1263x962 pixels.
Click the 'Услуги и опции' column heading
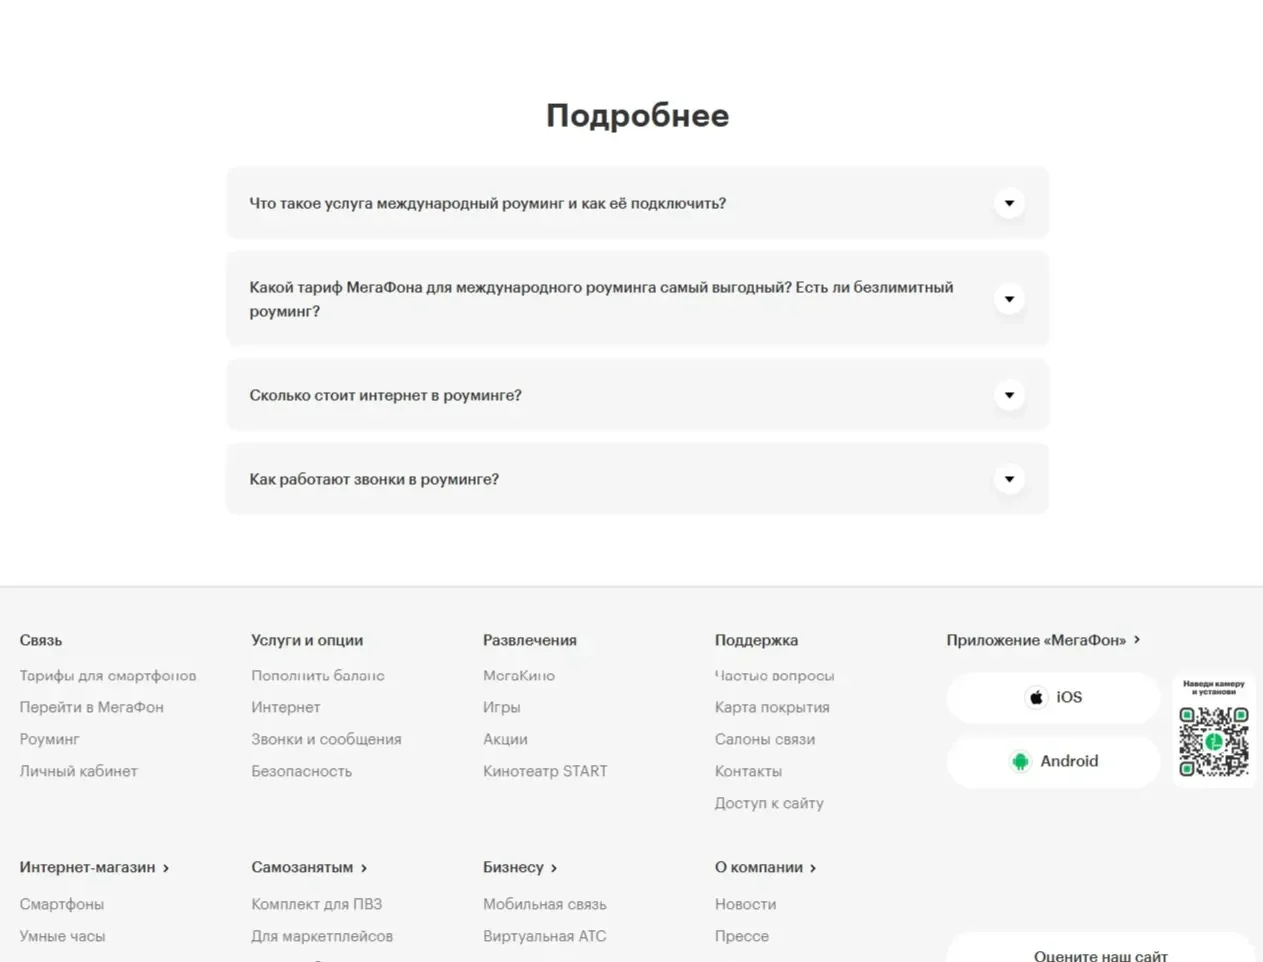(307, 640)
